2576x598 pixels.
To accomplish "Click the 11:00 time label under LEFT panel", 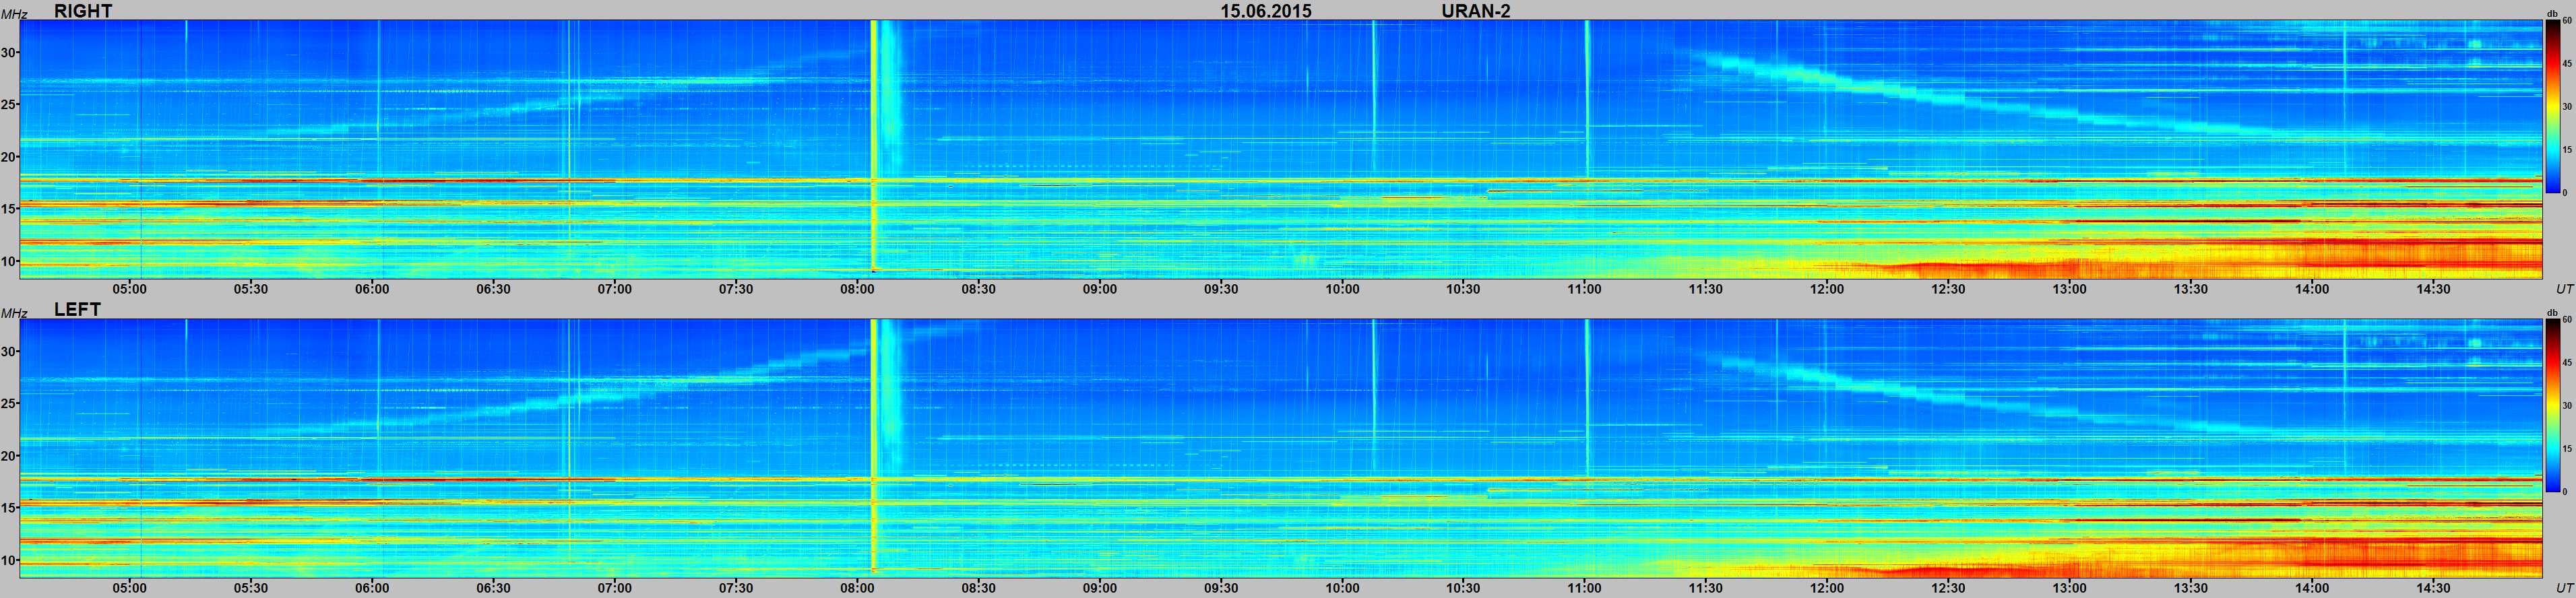I will tap(1584, 588).
